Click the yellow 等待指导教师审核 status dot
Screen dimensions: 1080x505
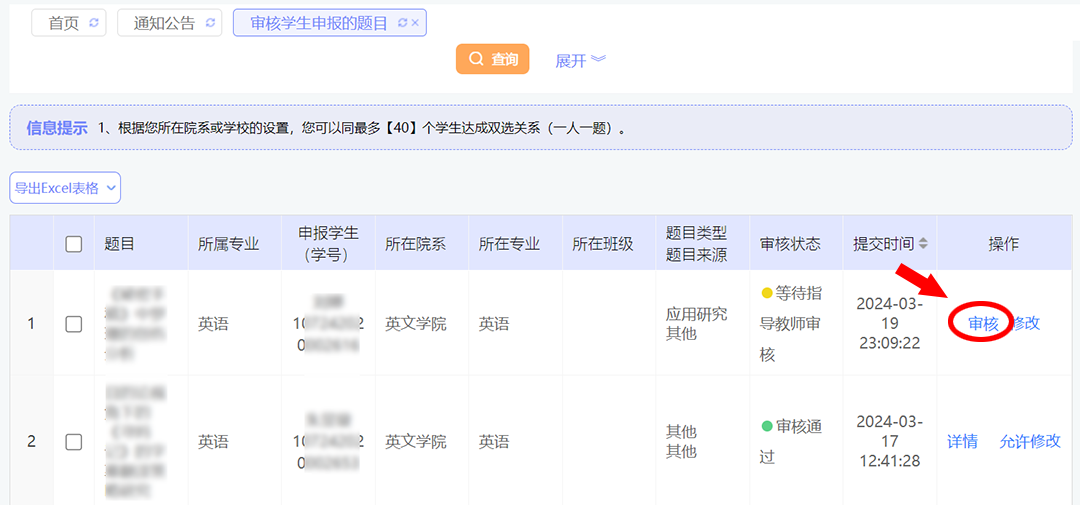point(767,293)
